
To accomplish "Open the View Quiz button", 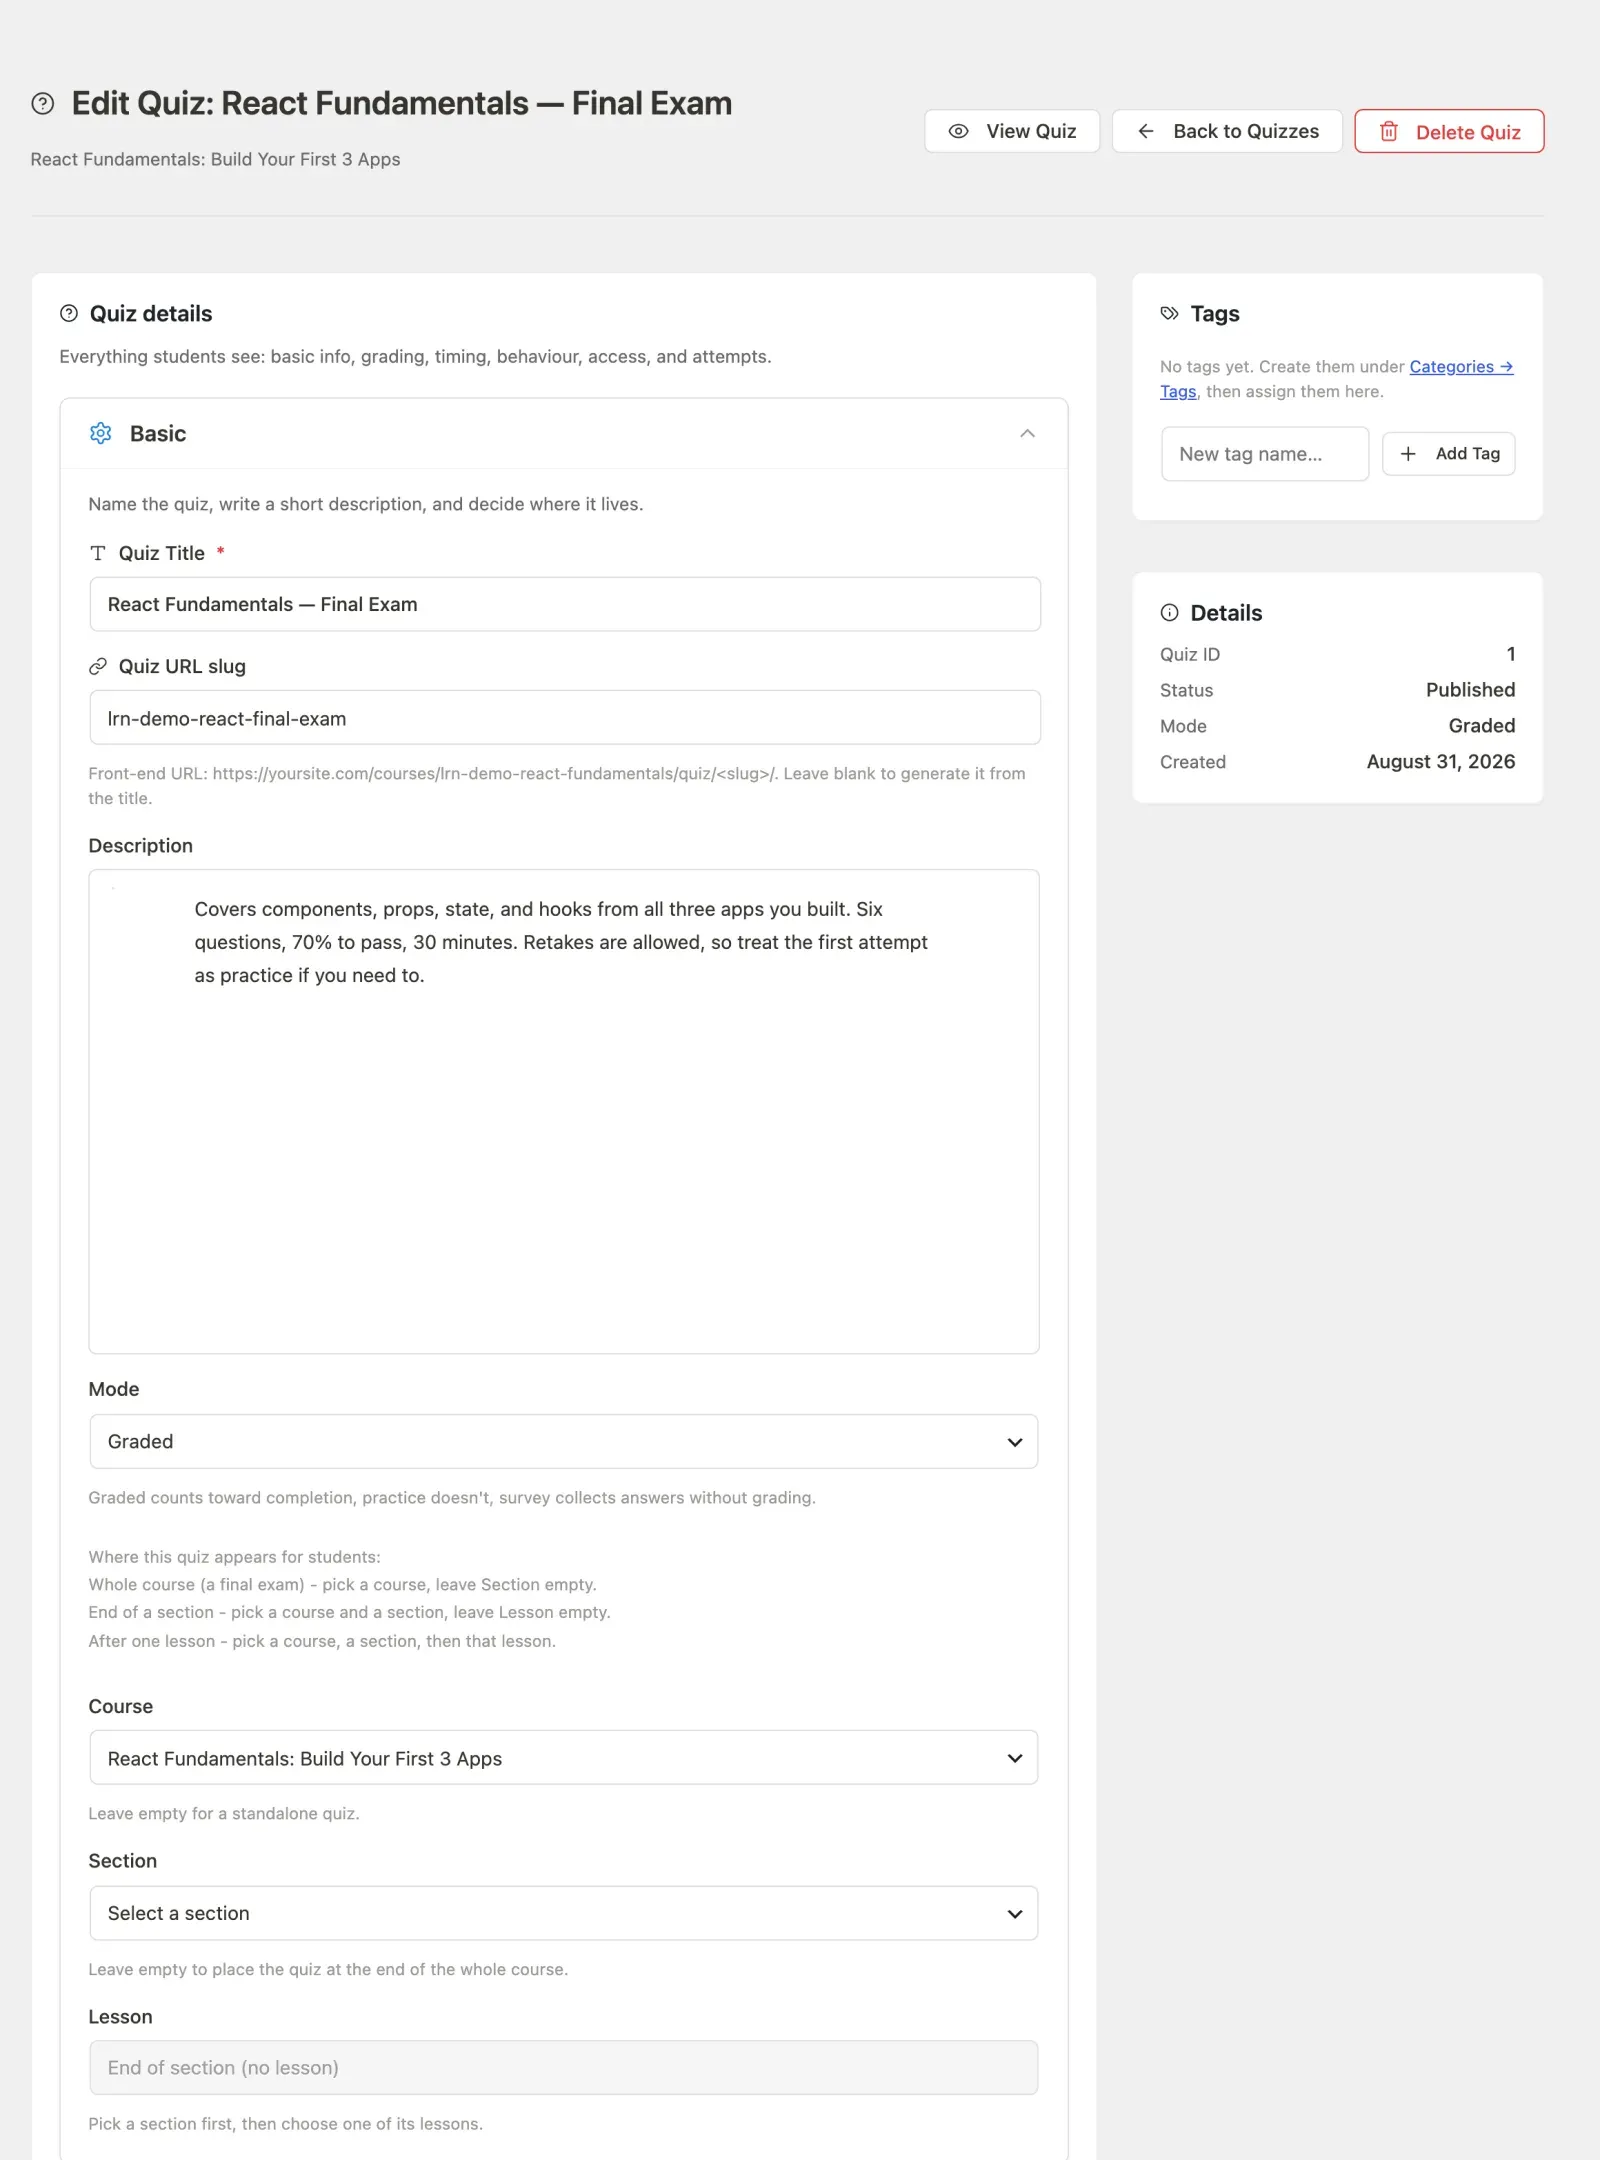I will pos(1012,131).
